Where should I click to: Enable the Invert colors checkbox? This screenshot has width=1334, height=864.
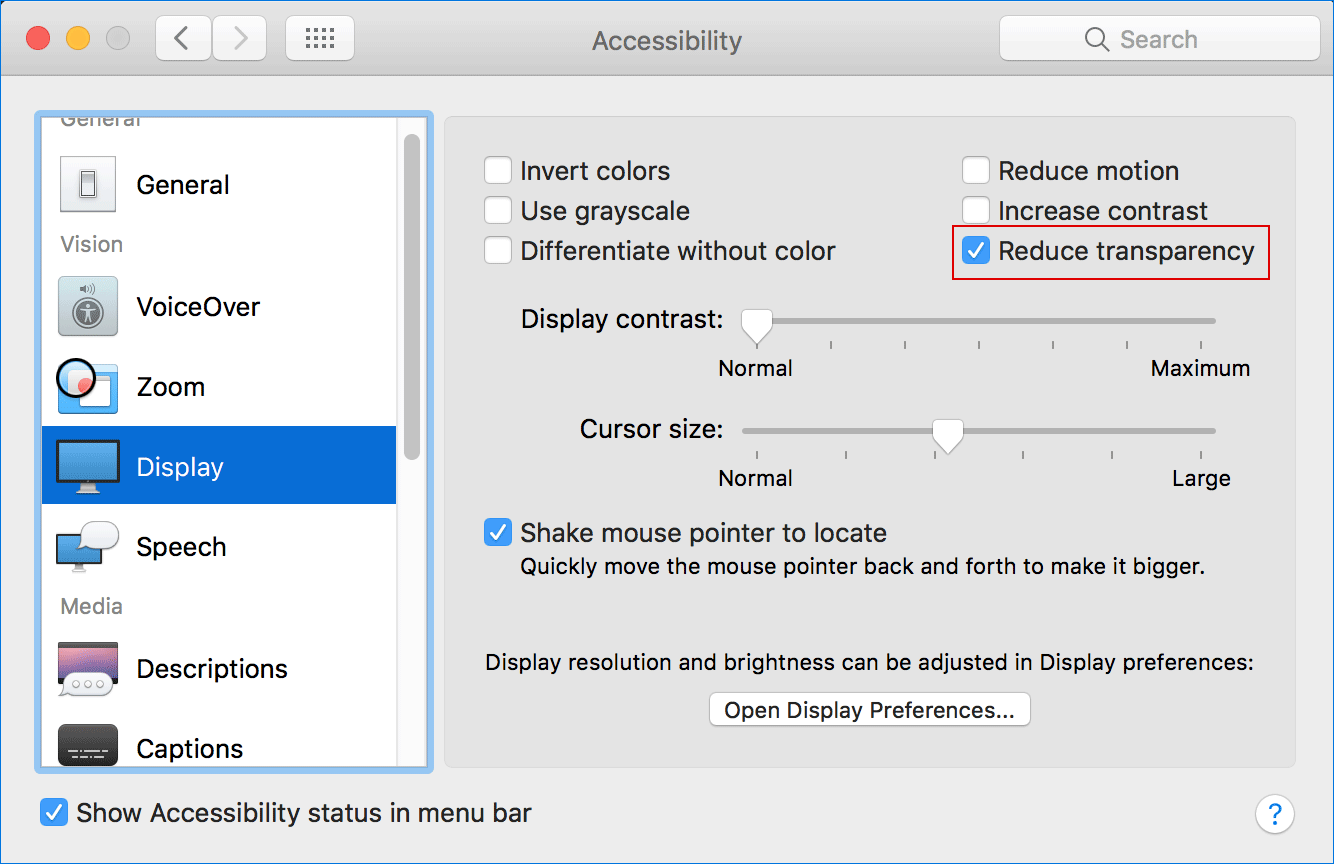tap(497, 170)
